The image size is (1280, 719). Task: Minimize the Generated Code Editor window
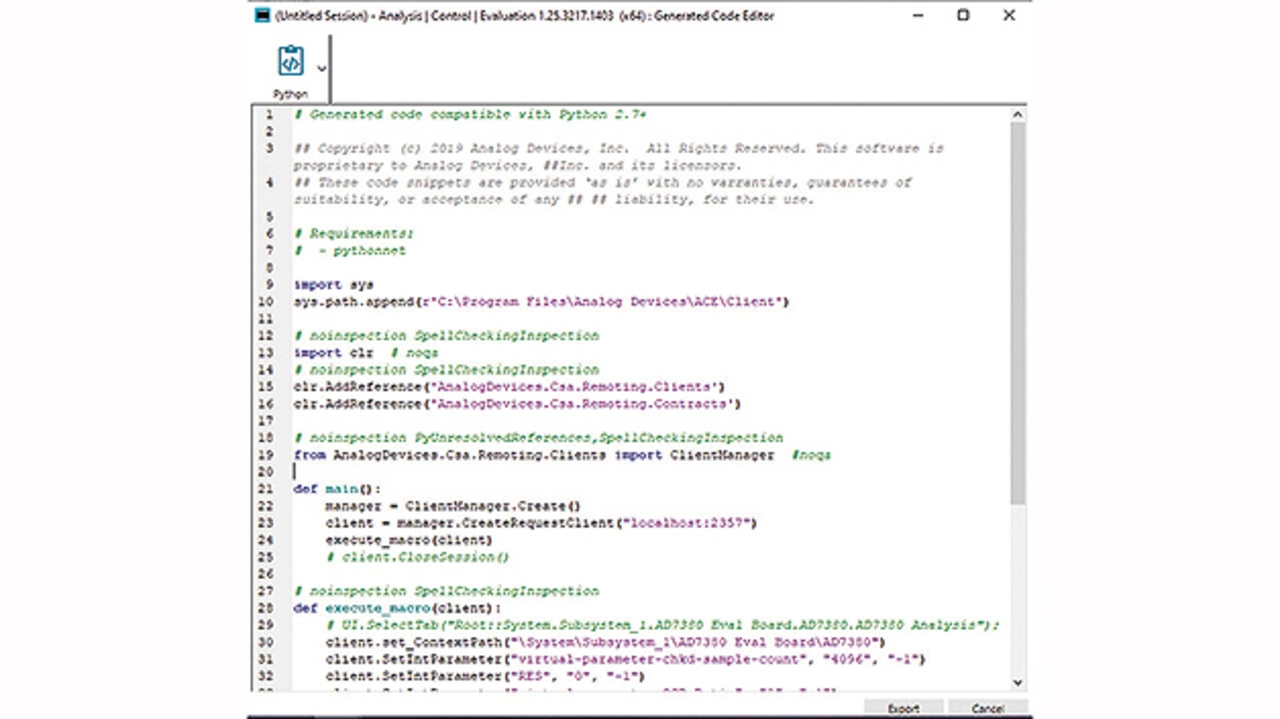tap(917, 15)
